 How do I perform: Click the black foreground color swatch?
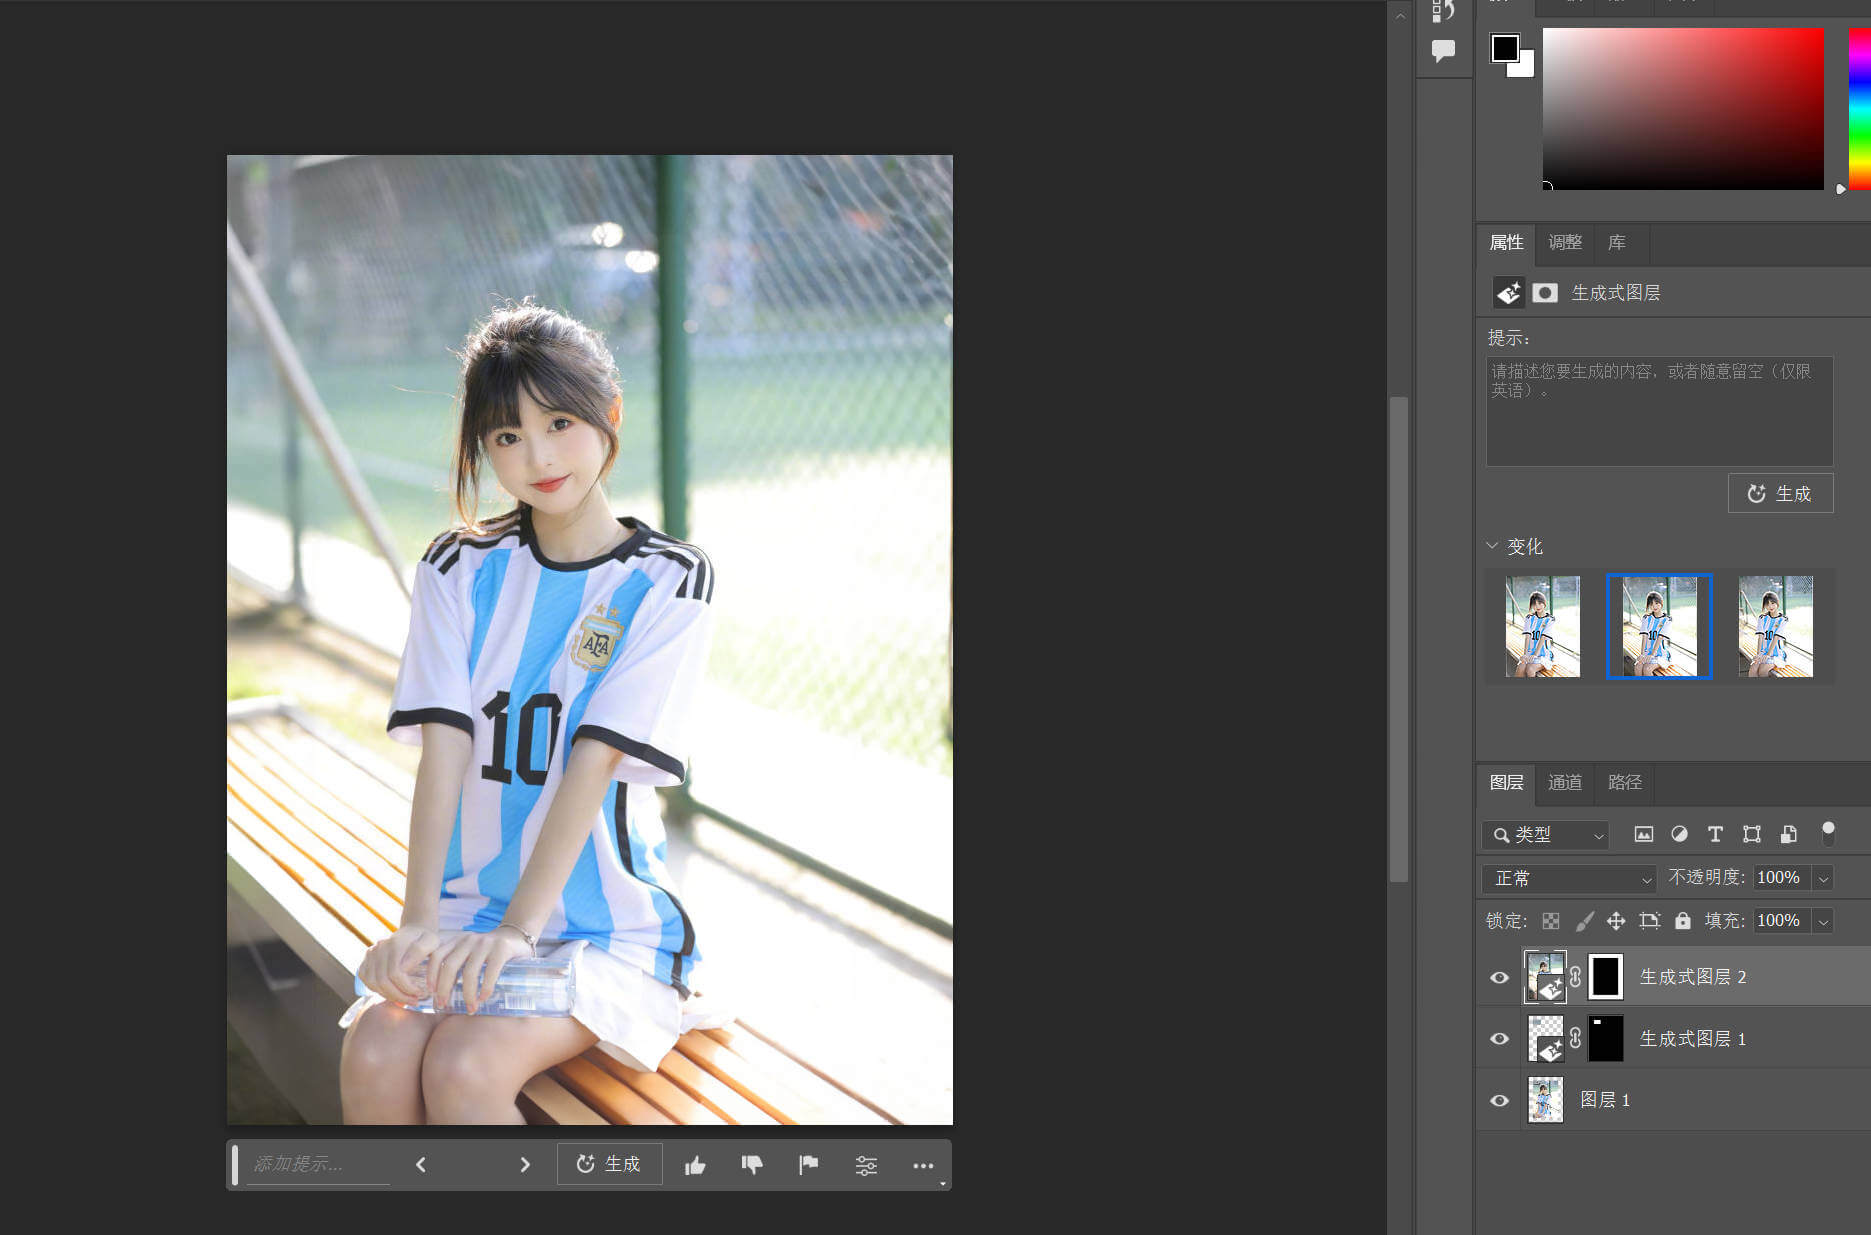[x=1503, y=47]
